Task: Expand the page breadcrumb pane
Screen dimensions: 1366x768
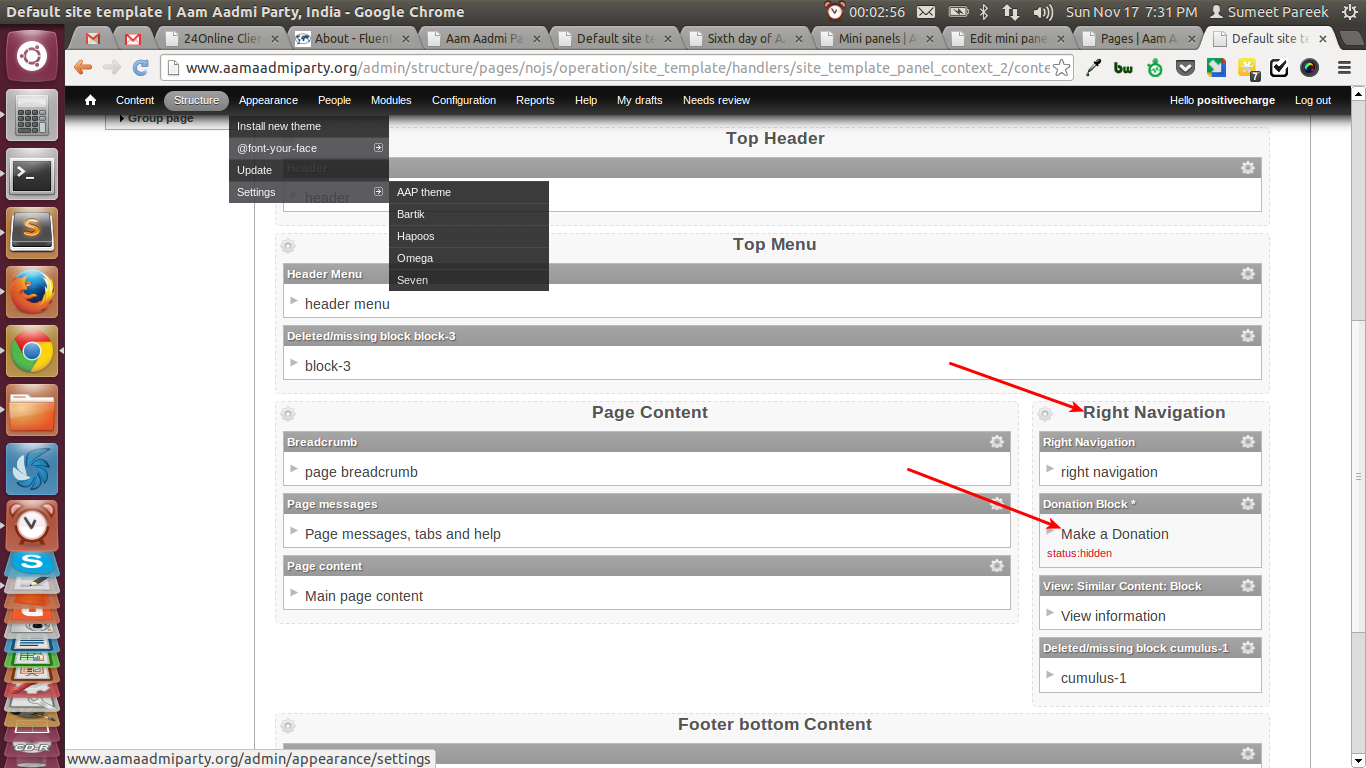Action: click(x=294, y=468)
